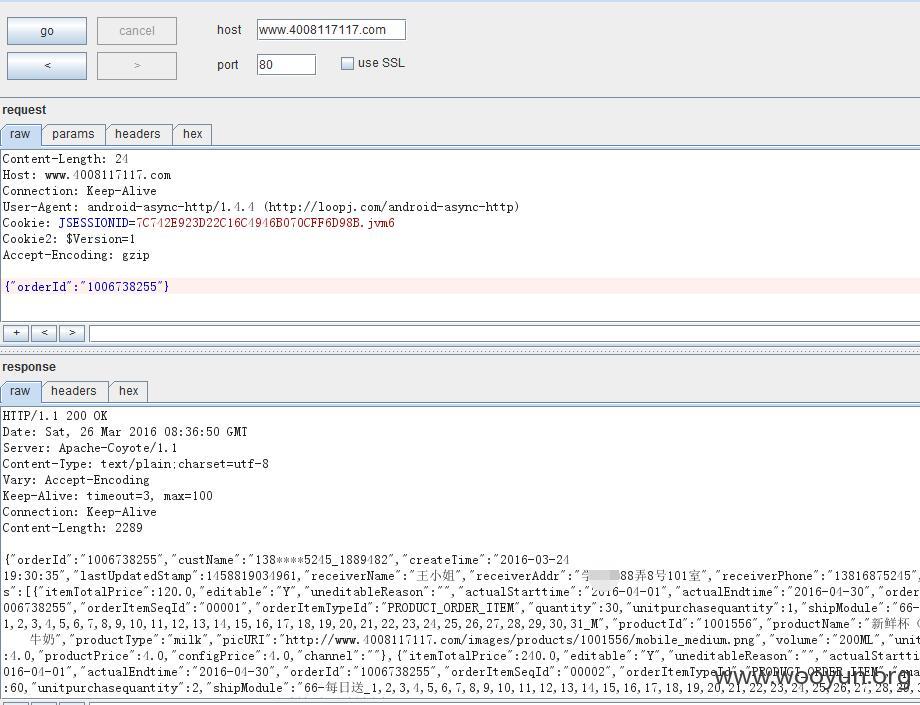
Task: Click the Keep-Alive timeout=3 line
Action: [x=108, y=496]
